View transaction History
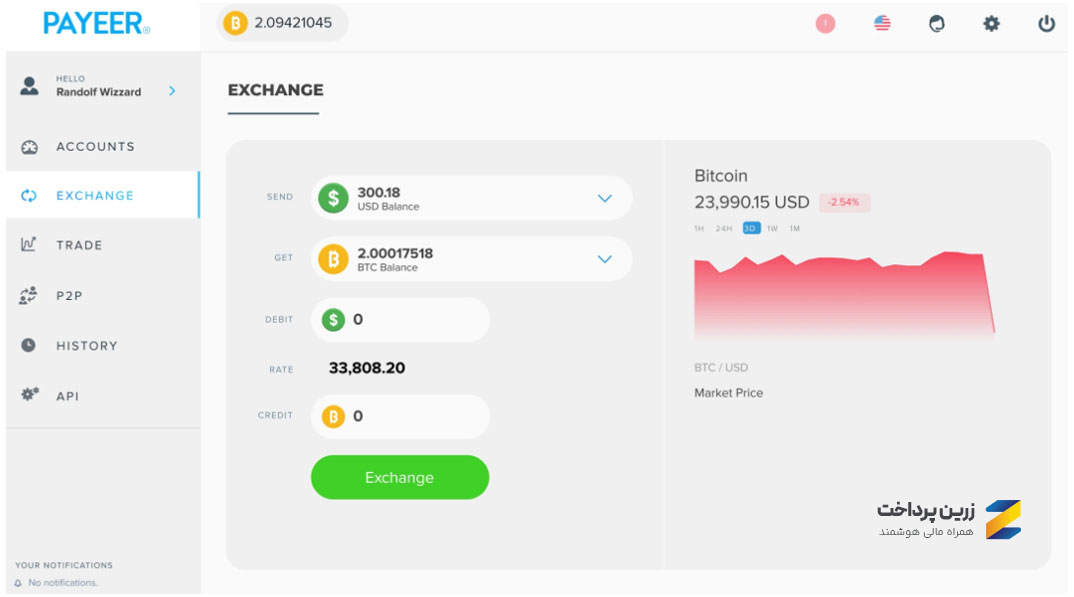Screen dimensions: 1074x597 click(x=87, y=345)
